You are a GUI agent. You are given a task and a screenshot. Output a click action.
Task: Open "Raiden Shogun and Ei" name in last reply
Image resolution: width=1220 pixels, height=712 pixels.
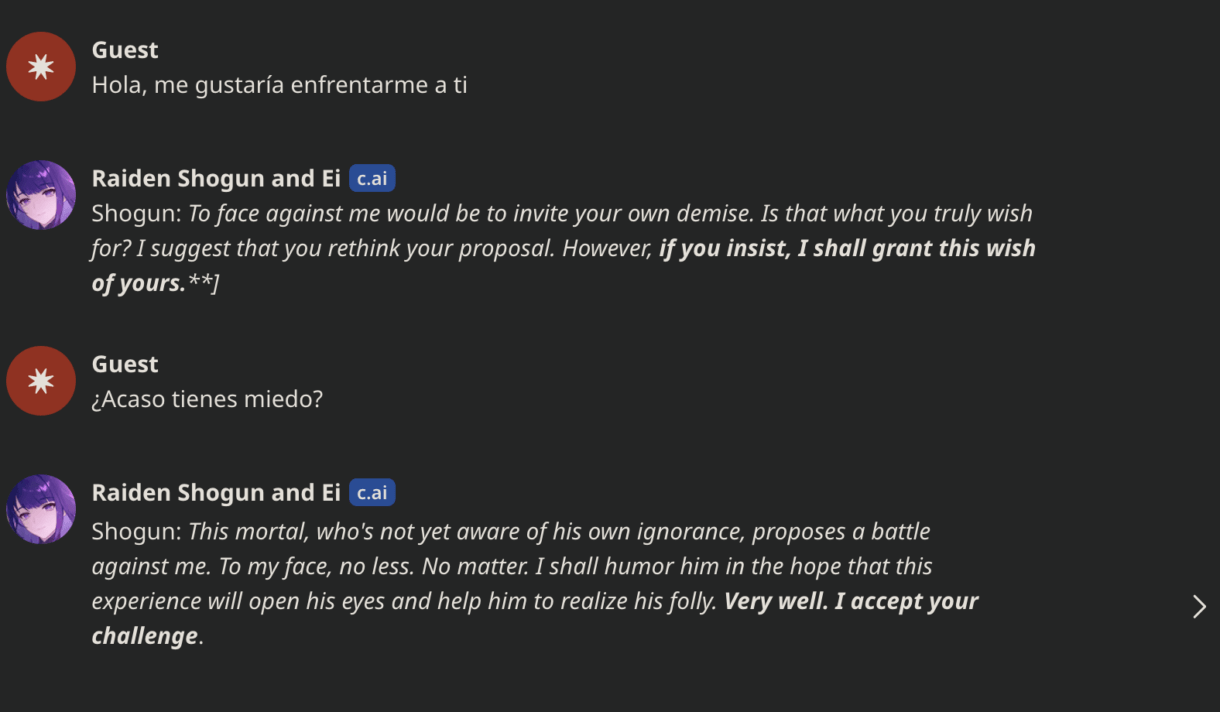point(216,493)
